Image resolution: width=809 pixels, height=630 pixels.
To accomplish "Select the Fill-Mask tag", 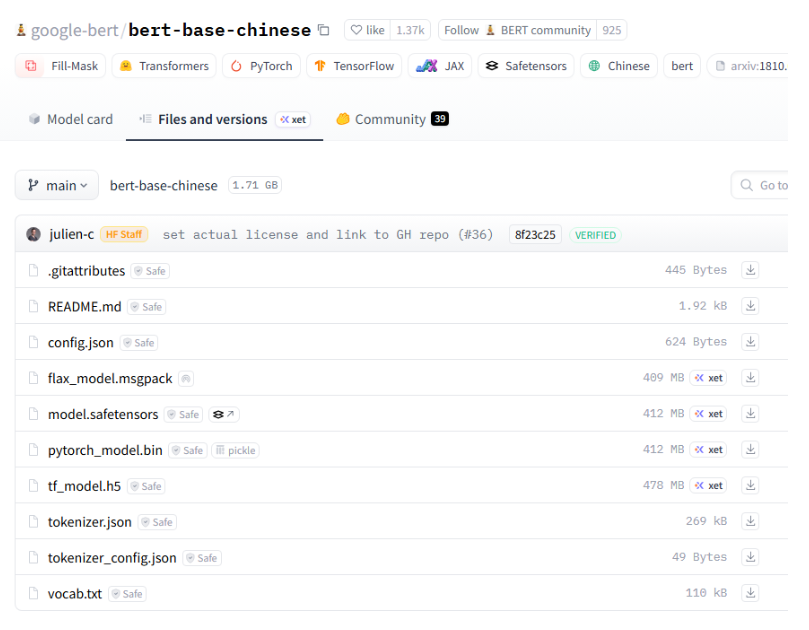I will click(x=60, y=66).
